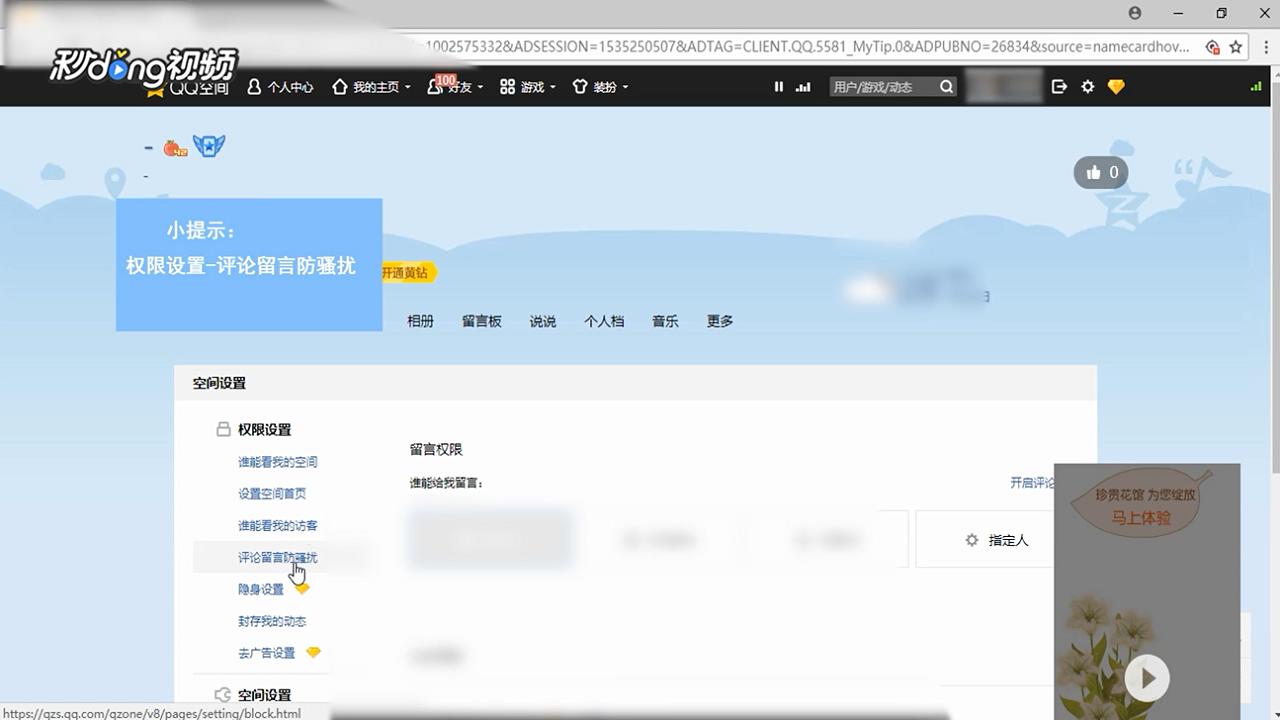Expand the 我的主页 dropdown menu
The width and height of the screenshot is (1280, 720).
pyautogui.click(x=372, y=87)
